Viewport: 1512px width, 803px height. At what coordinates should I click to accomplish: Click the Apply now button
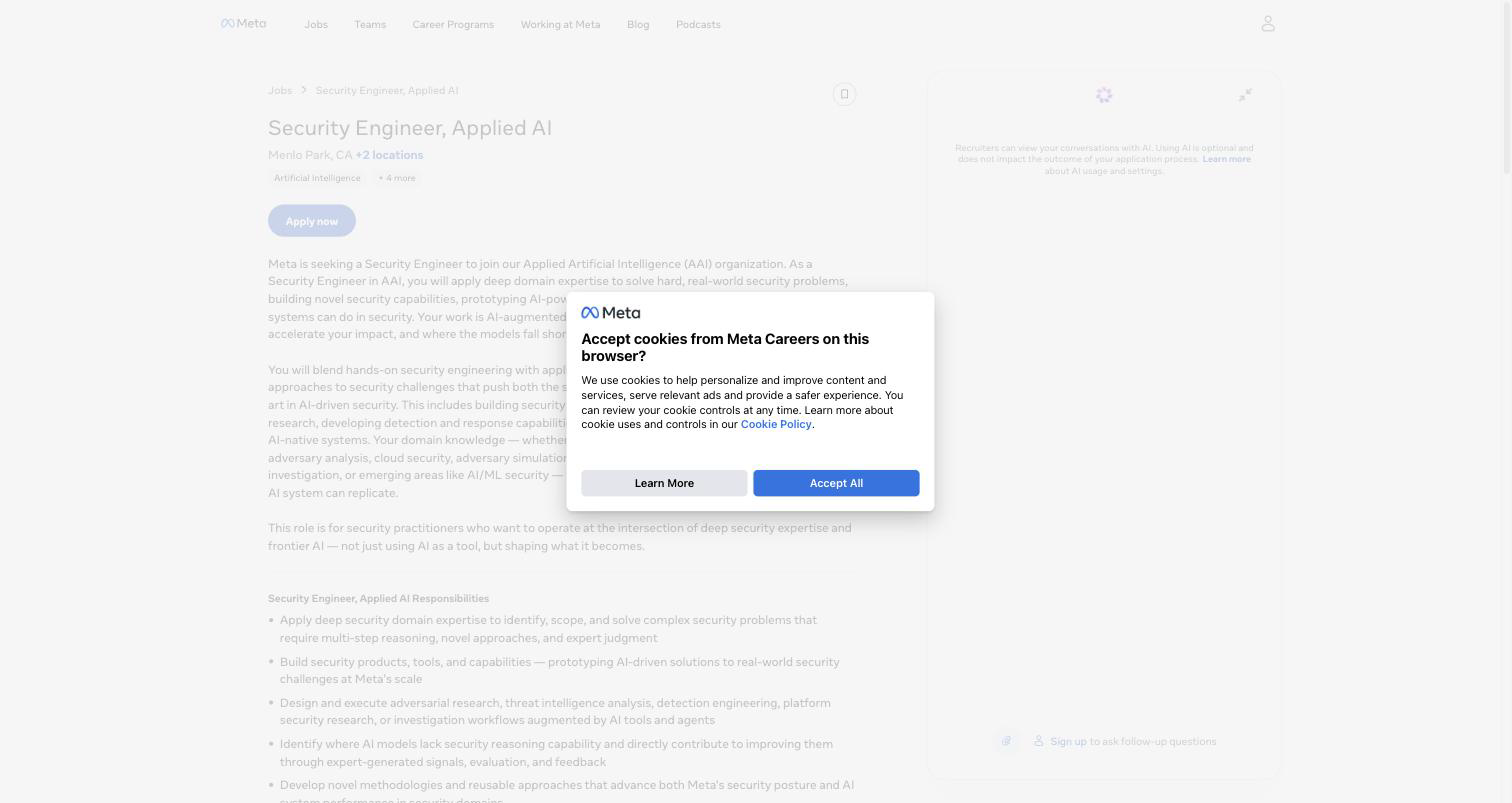coord(312,221)
